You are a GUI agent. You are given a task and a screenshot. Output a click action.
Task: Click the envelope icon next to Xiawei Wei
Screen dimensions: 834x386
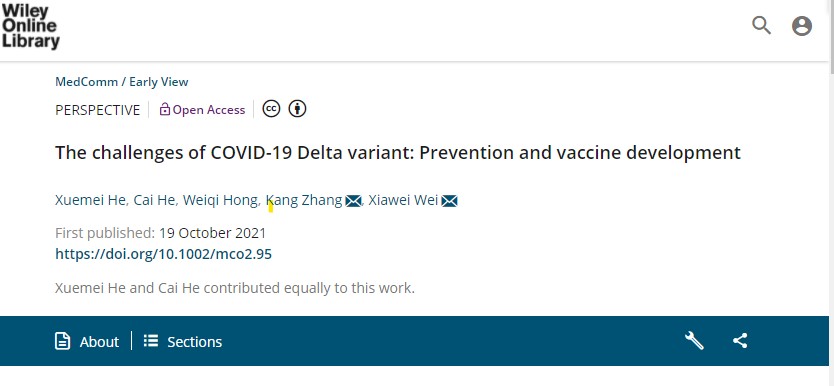(449, 201)
